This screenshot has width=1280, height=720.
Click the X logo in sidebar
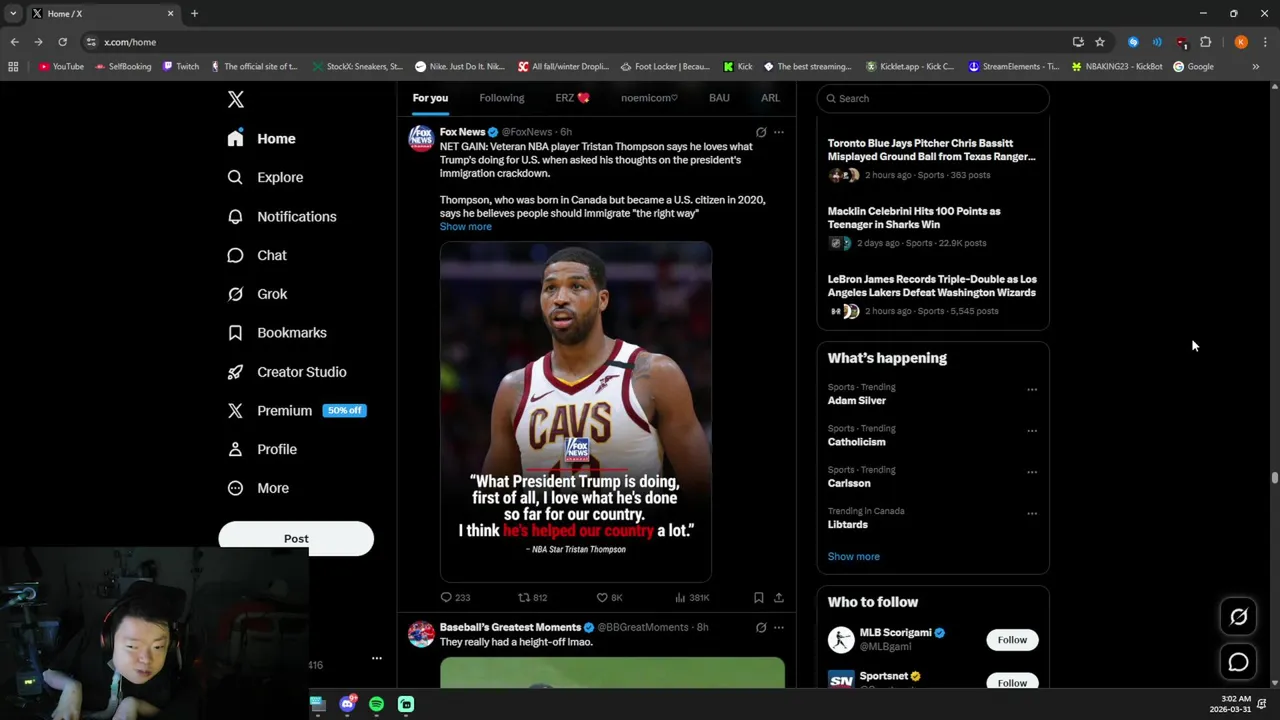235,99
